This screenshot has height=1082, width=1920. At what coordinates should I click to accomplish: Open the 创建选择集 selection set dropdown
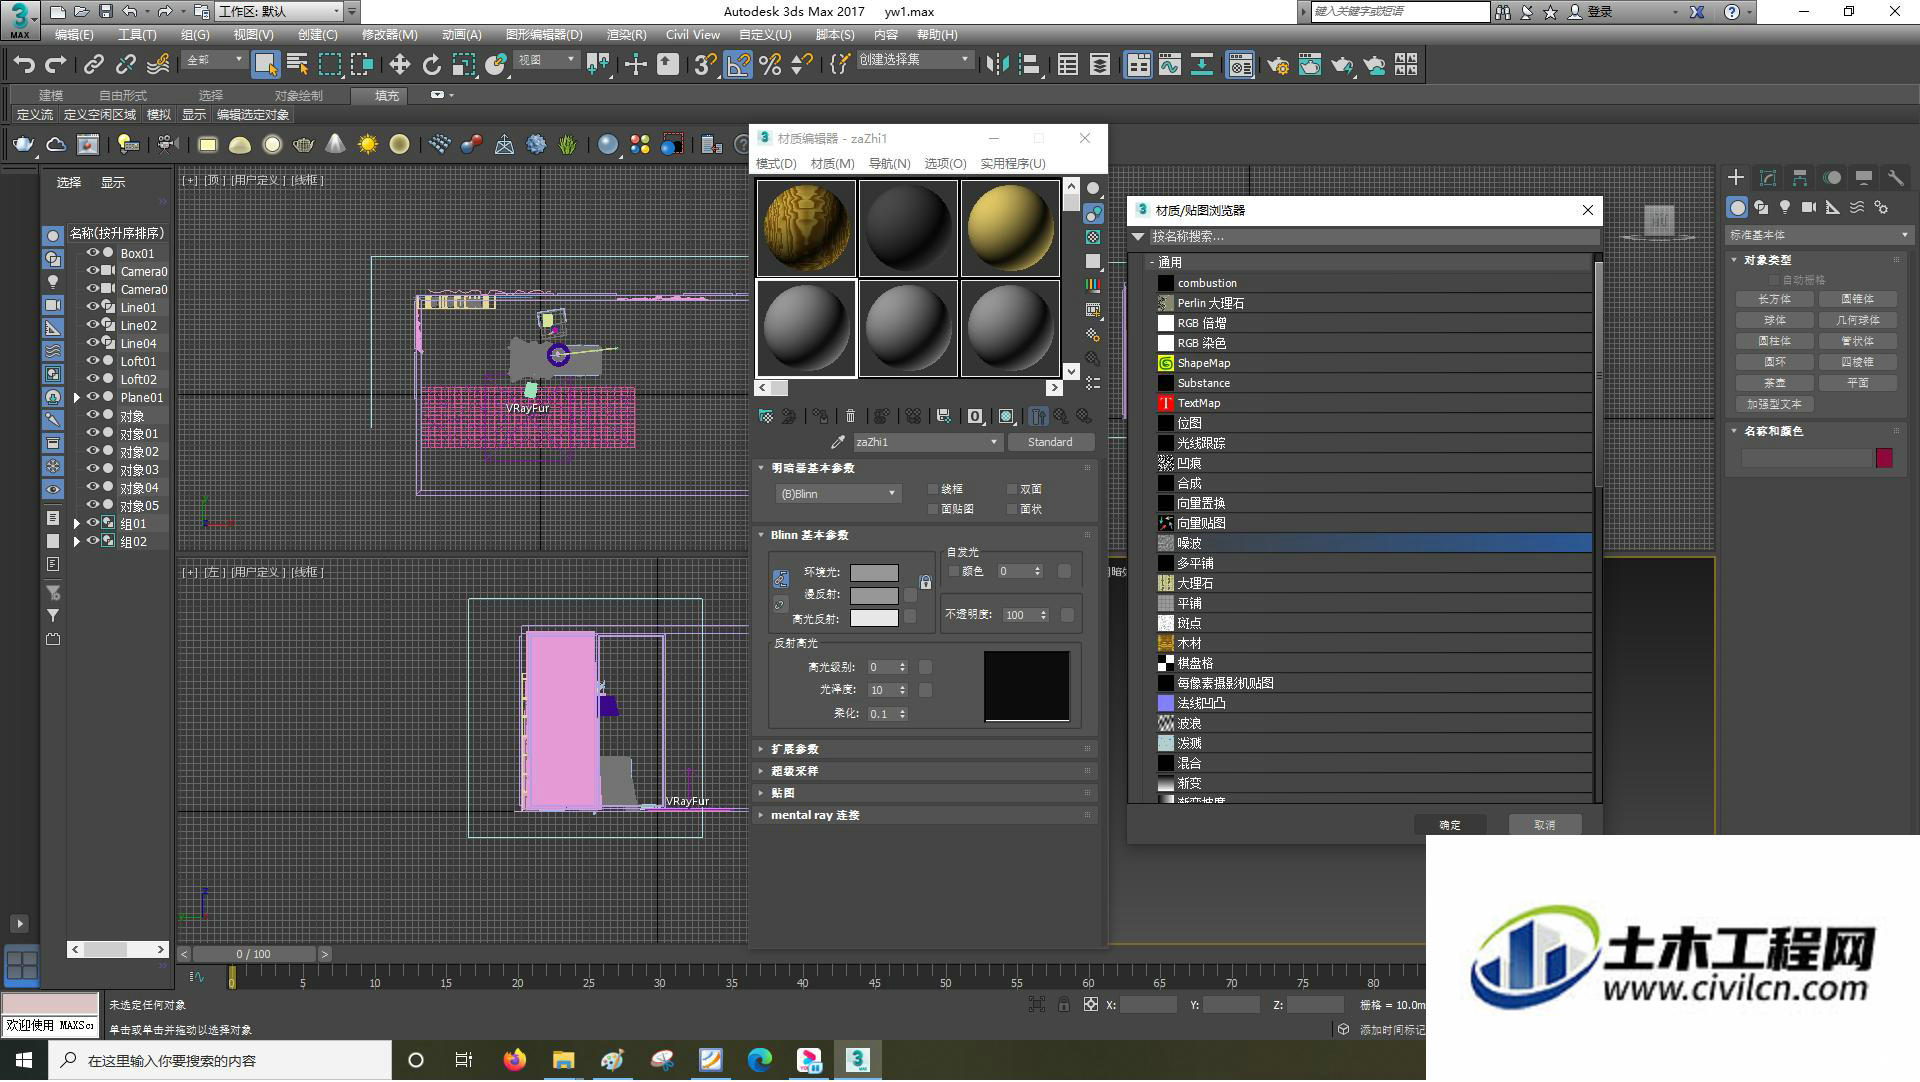(x=914, y=60)
